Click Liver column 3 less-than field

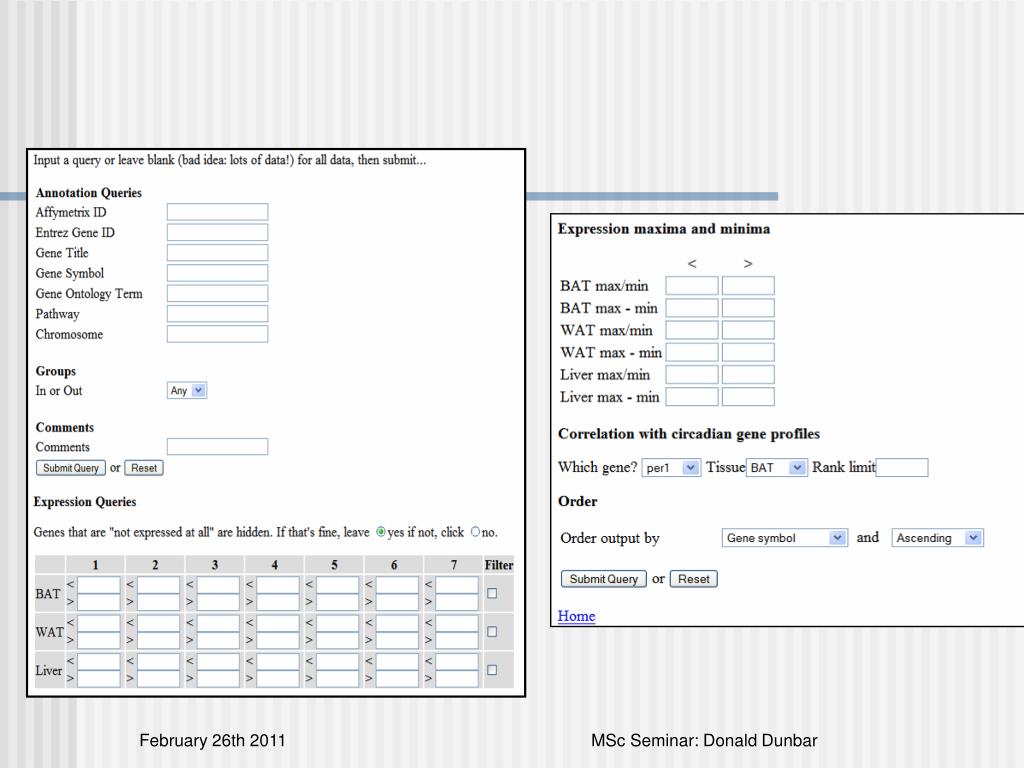click(x=218, y=662)
